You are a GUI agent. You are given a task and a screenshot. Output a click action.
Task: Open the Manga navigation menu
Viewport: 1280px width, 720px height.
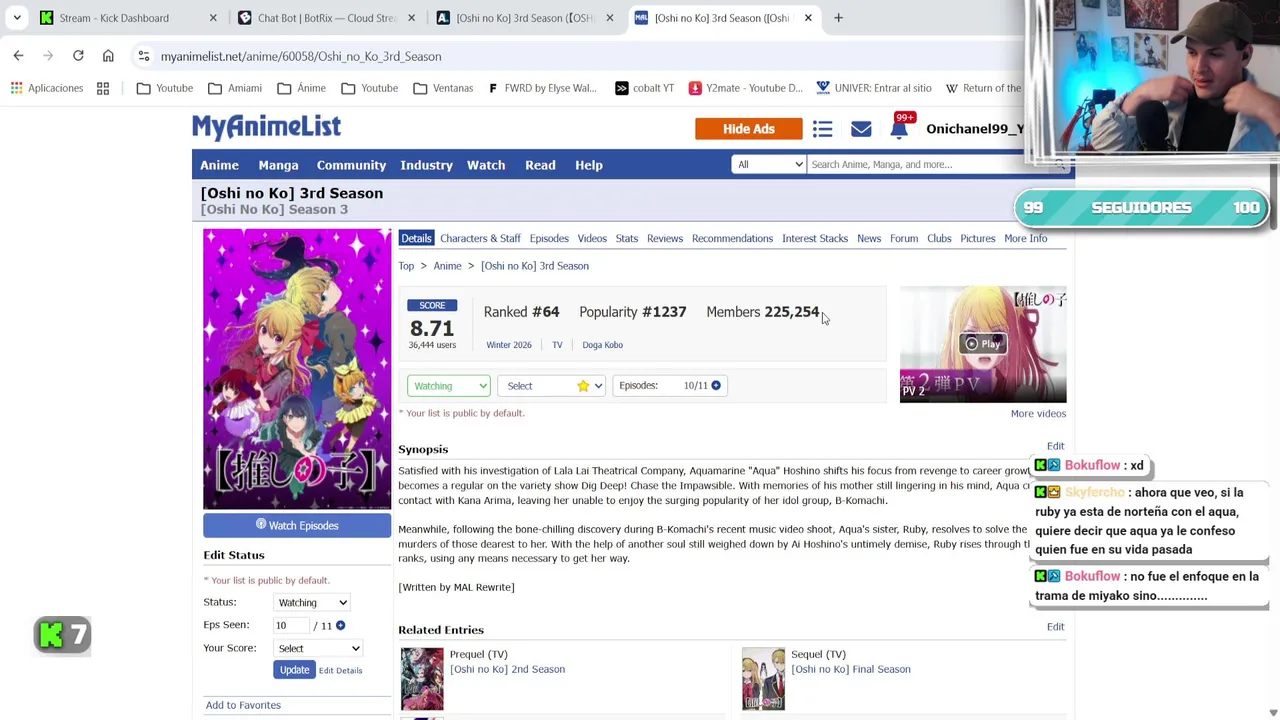point(278,165)
